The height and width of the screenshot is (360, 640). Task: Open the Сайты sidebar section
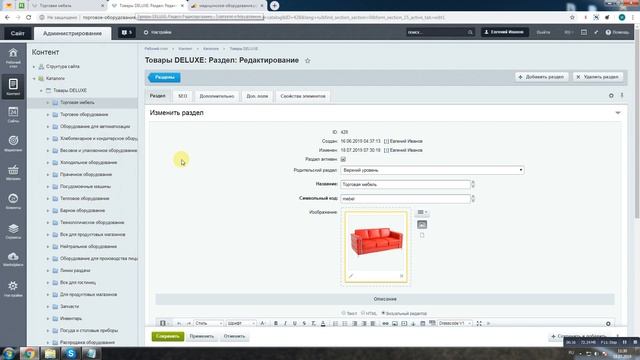13,115
